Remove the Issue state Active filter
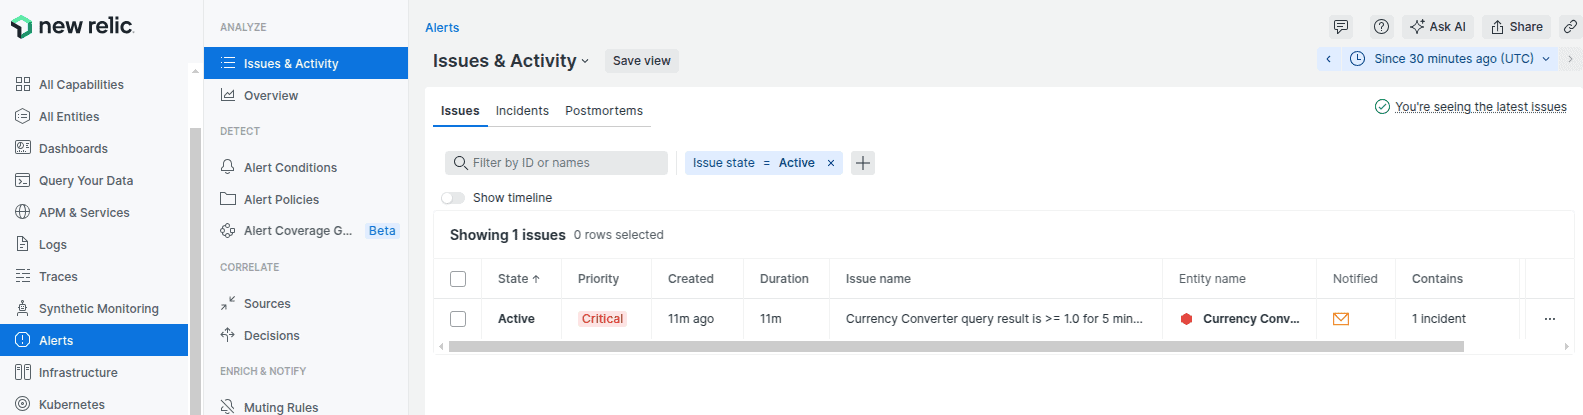Image resolution: width=1583 pixels, height=415 pixels. click(x=830, y=163)
